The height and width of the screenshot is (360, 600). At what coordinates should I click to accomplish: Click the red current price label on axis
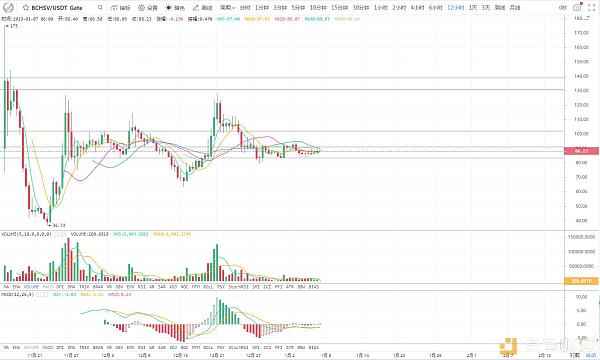click(582, 151)
